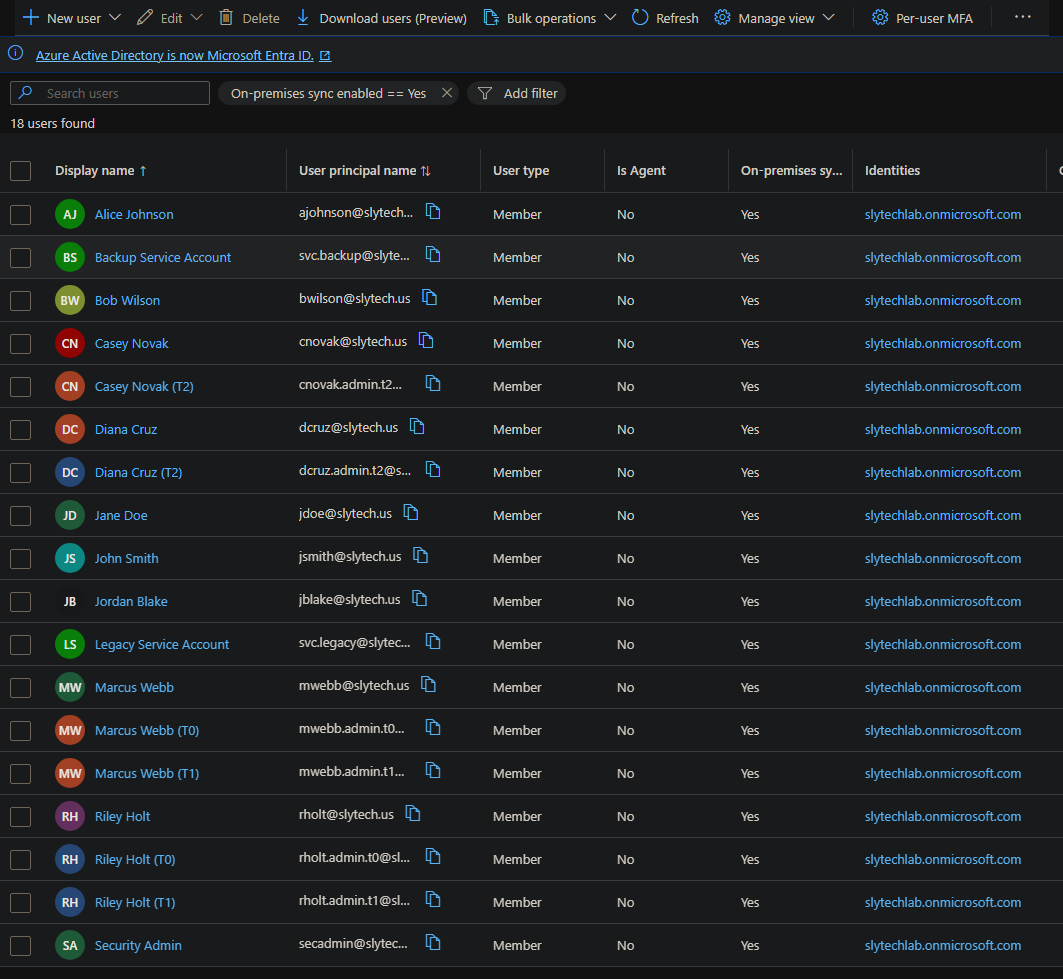Copy jsmith@slytech.us to clipboard

(420, 555)
